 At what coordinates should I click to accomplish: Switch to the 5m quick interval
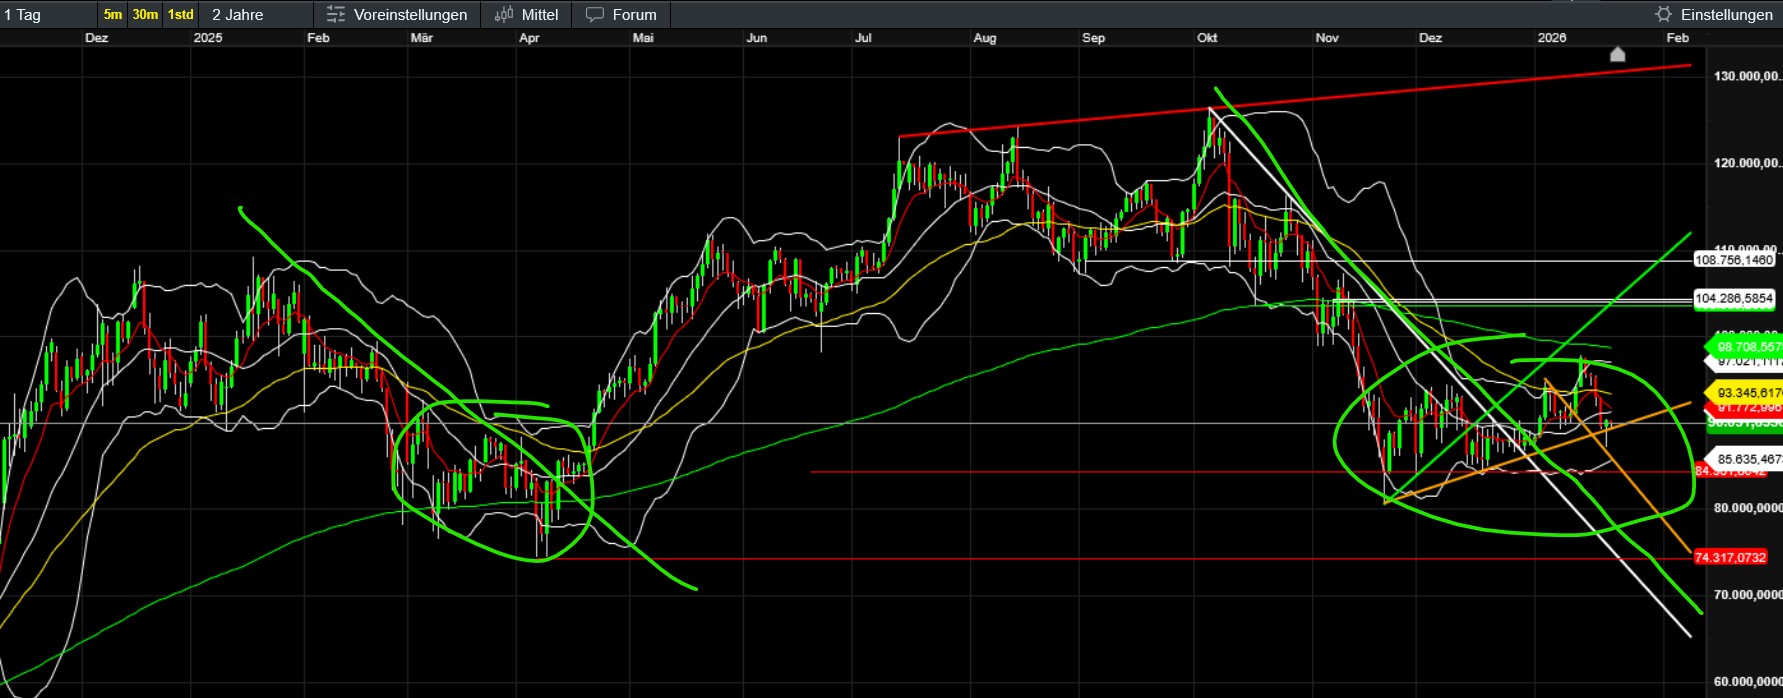pyautogui.click(x=113, y=14)
